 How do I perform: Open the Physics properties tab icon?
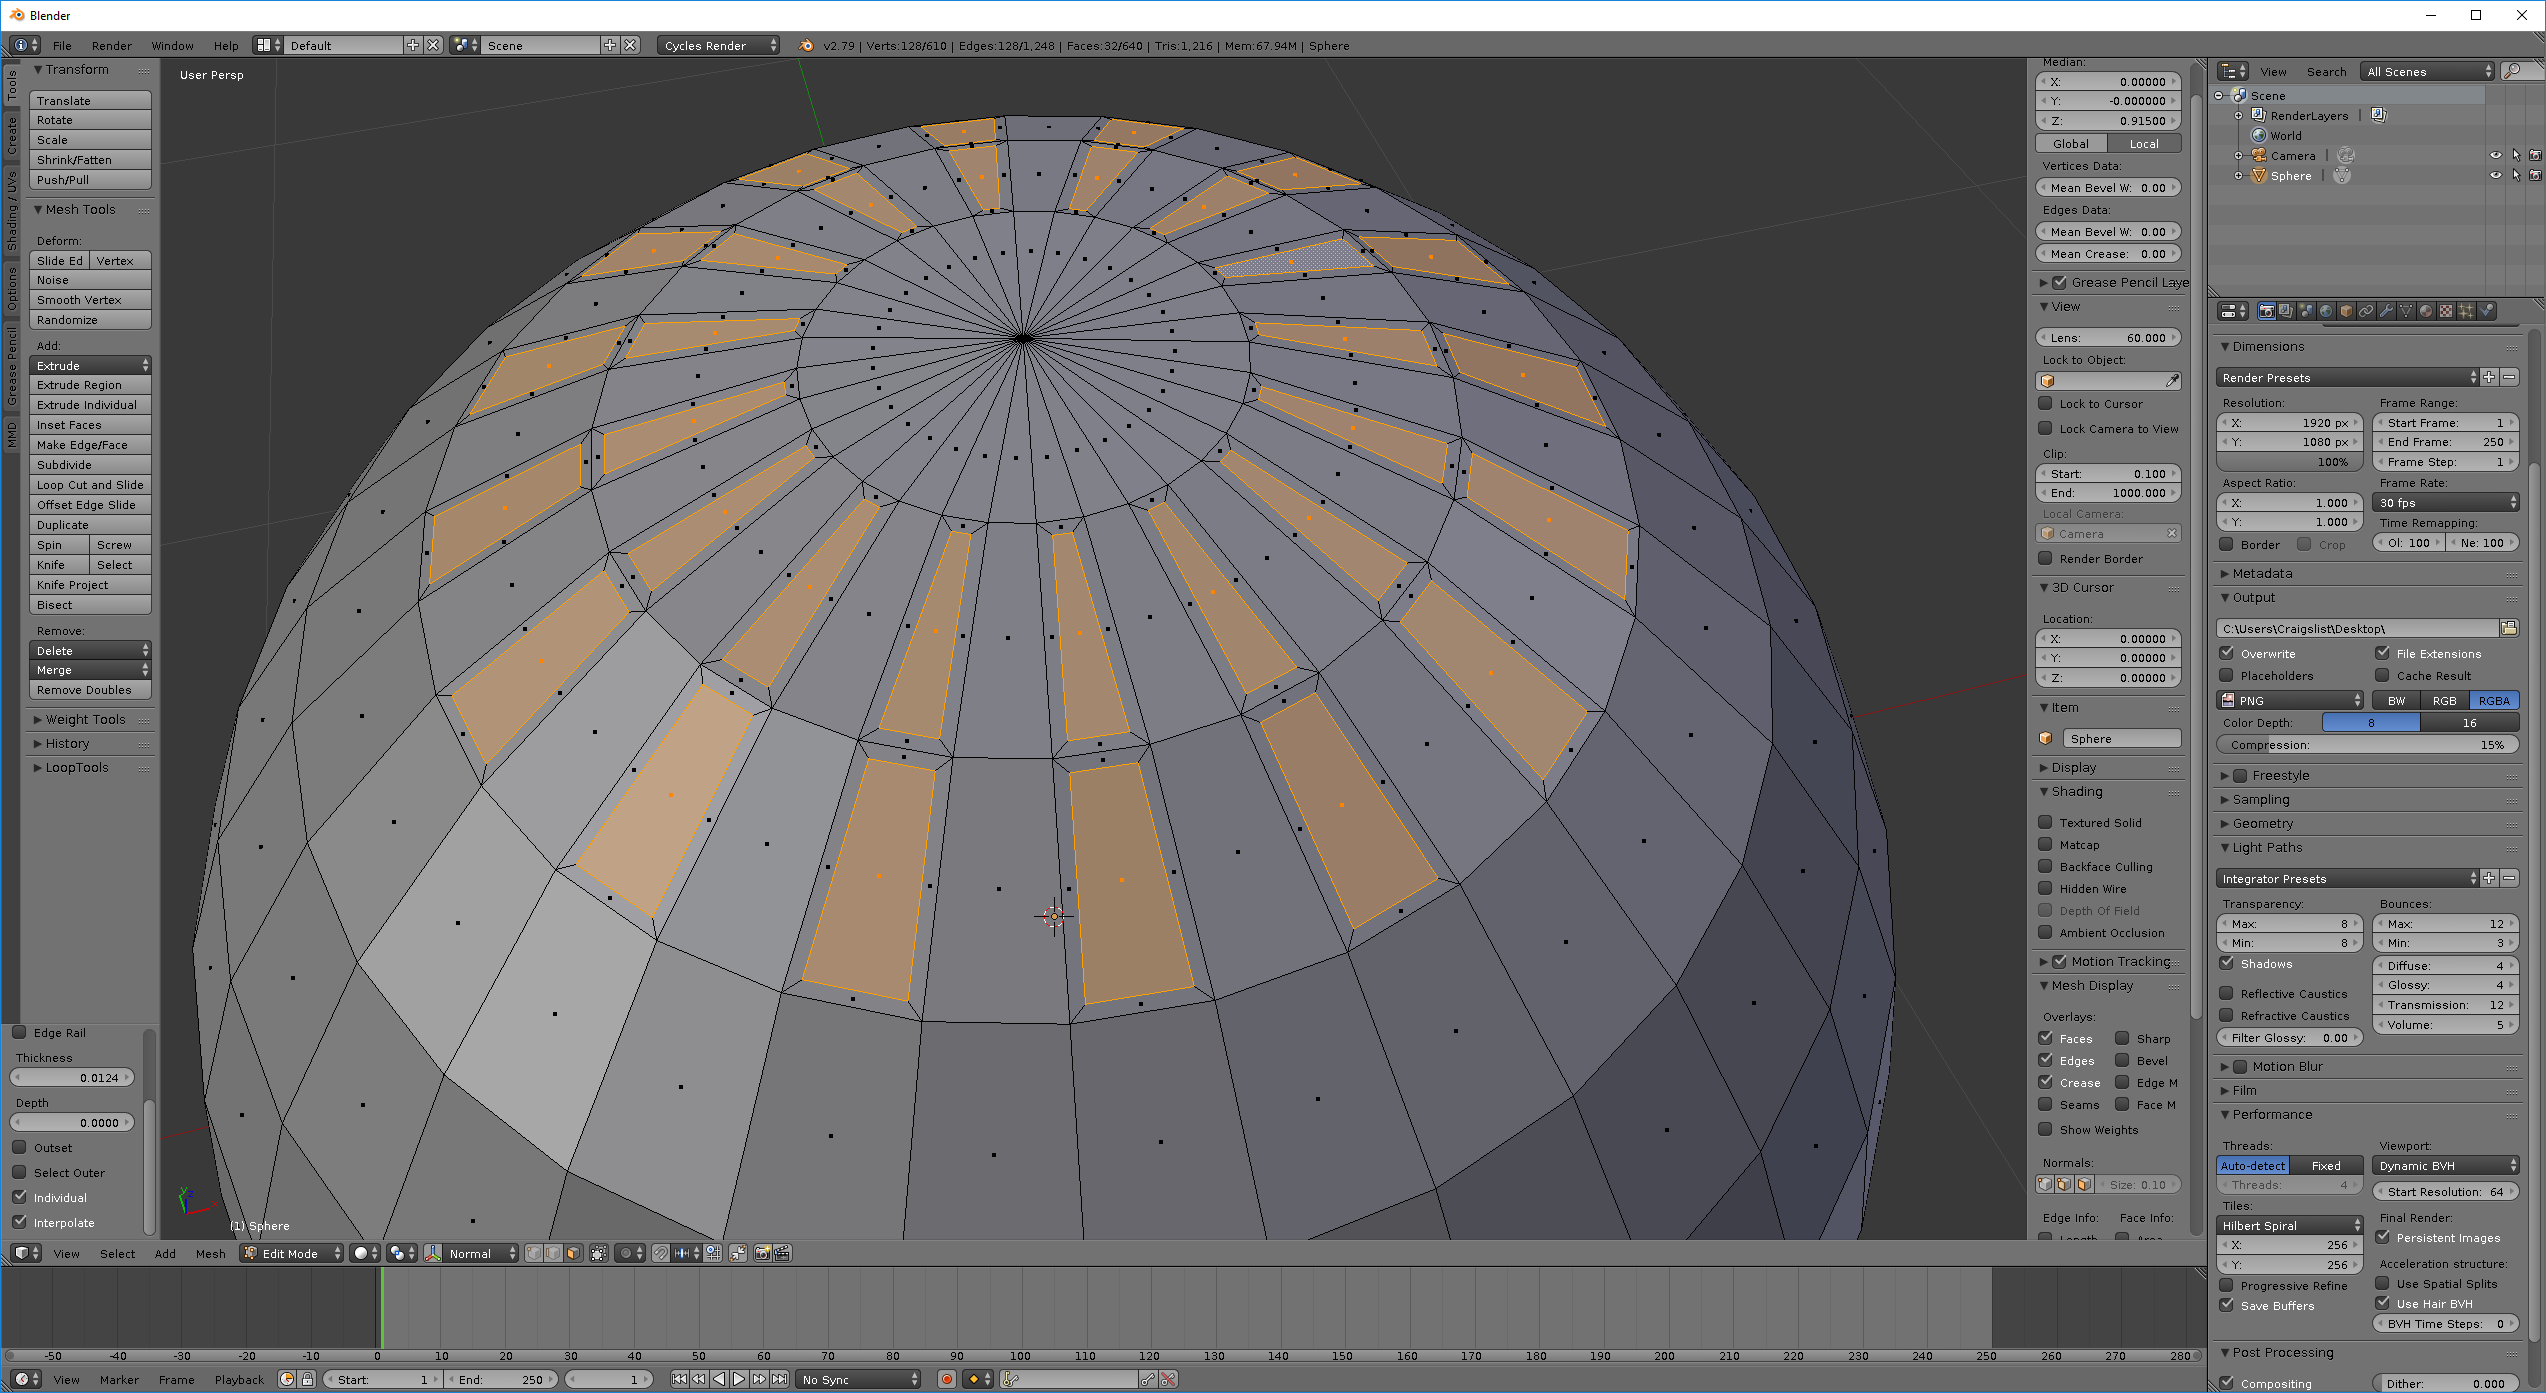pos(2487,311)
